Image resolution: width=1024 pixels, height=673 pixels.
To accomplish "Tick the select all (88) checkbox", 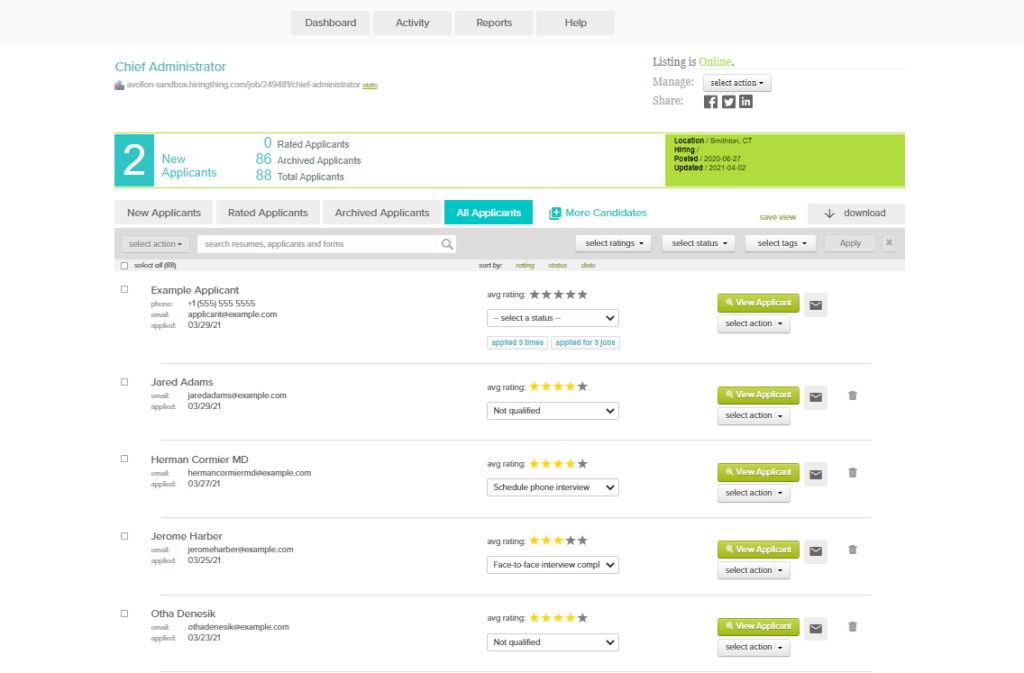I will pos(124,266).
